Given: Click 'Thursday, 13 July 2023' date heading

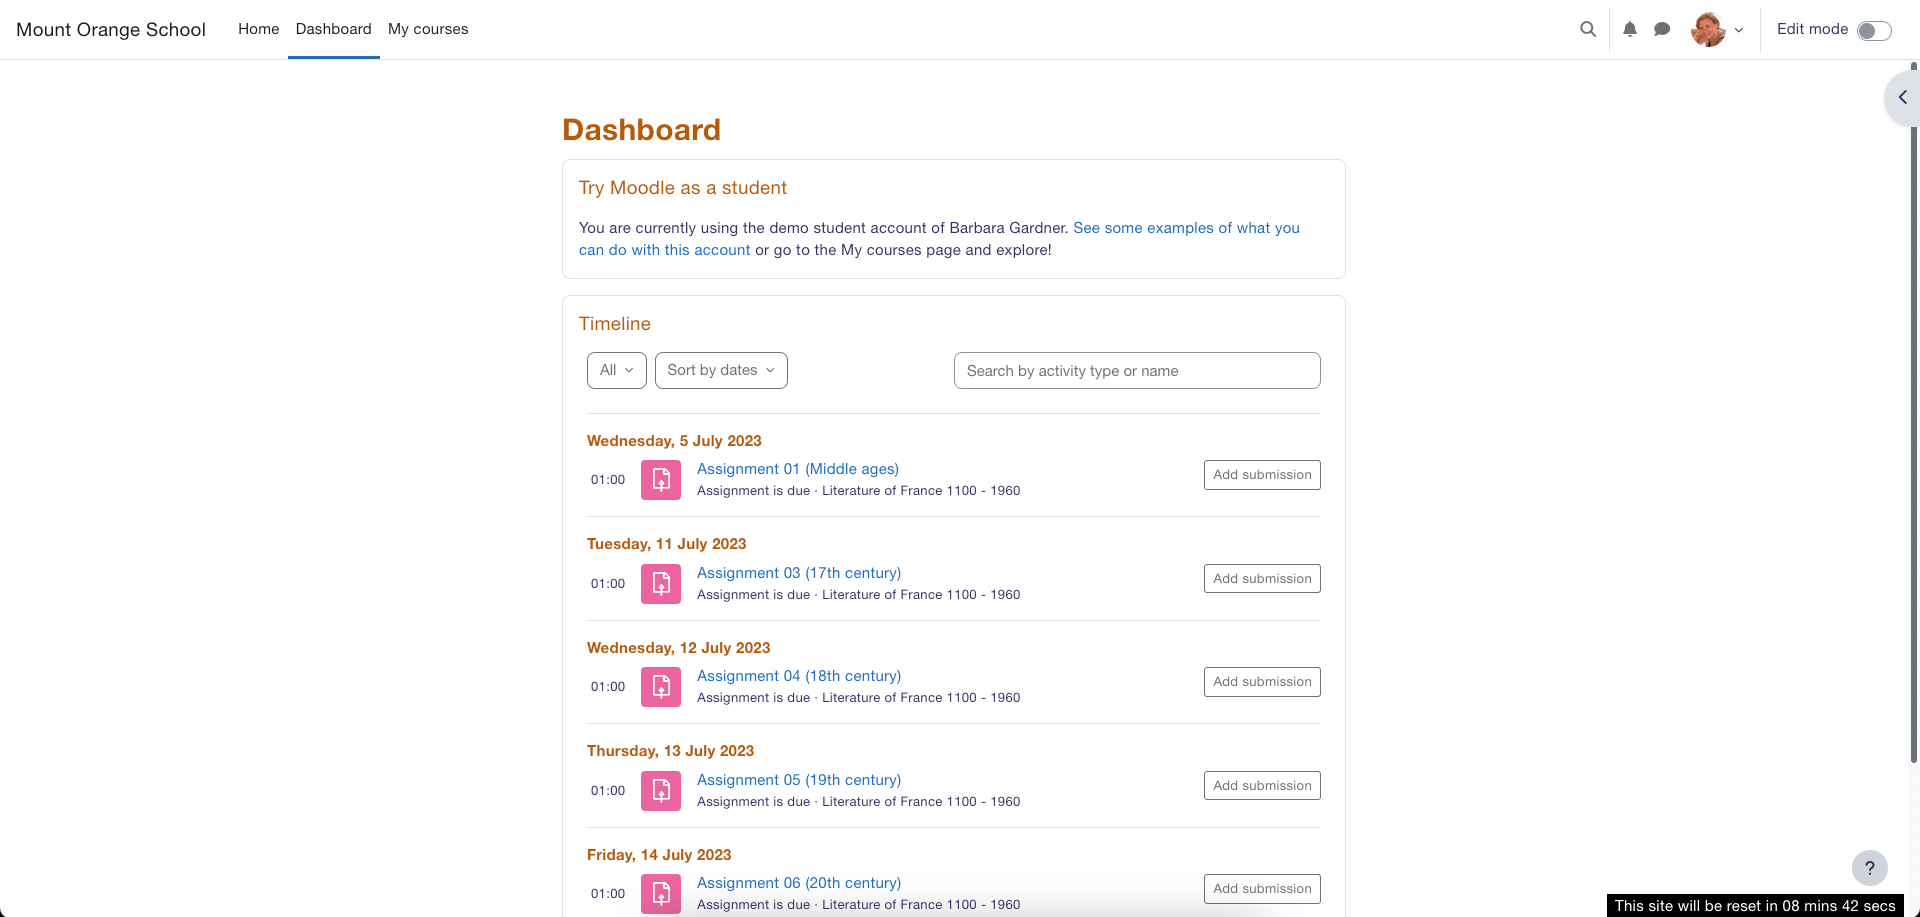Looking at the screenshot, I should (671, 751).
